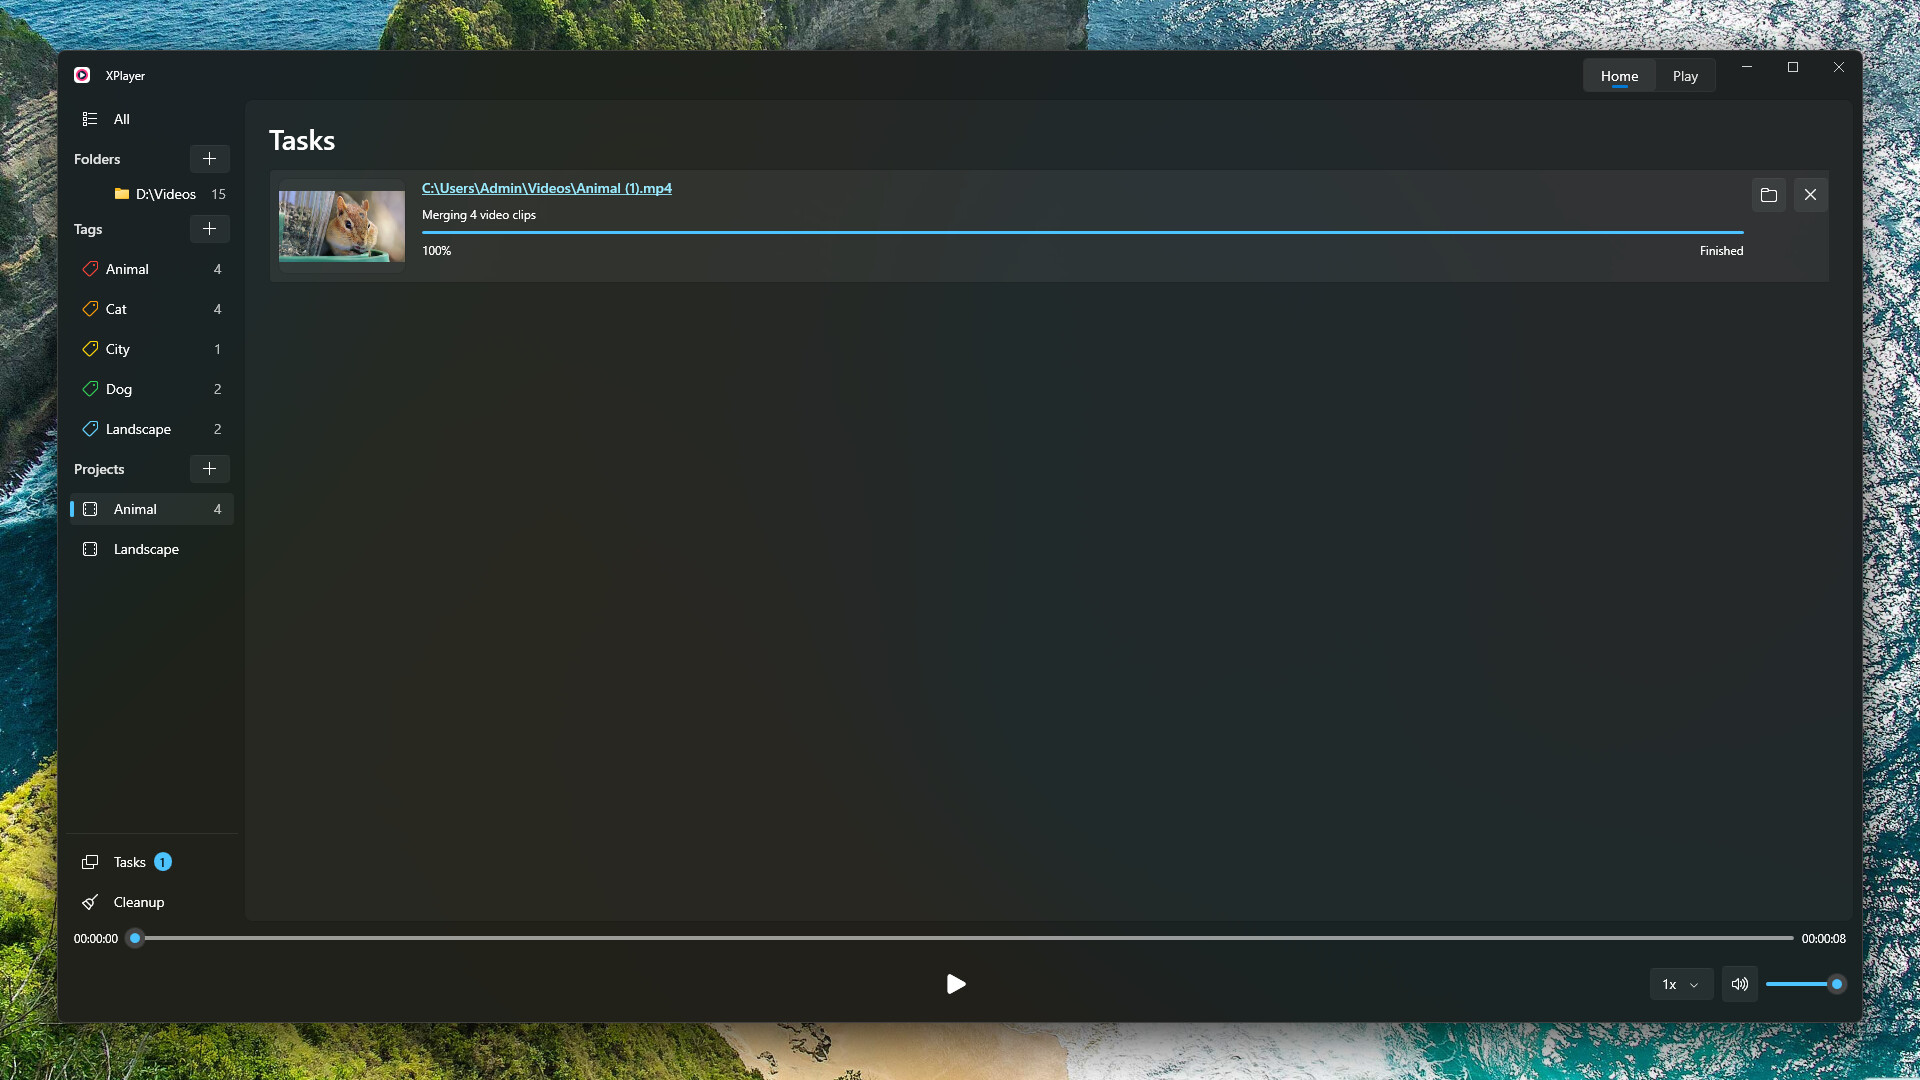Remove the finished merge task
Image resolution: width=1920 pixels, height=1080 pixels.
(1810, 195)
